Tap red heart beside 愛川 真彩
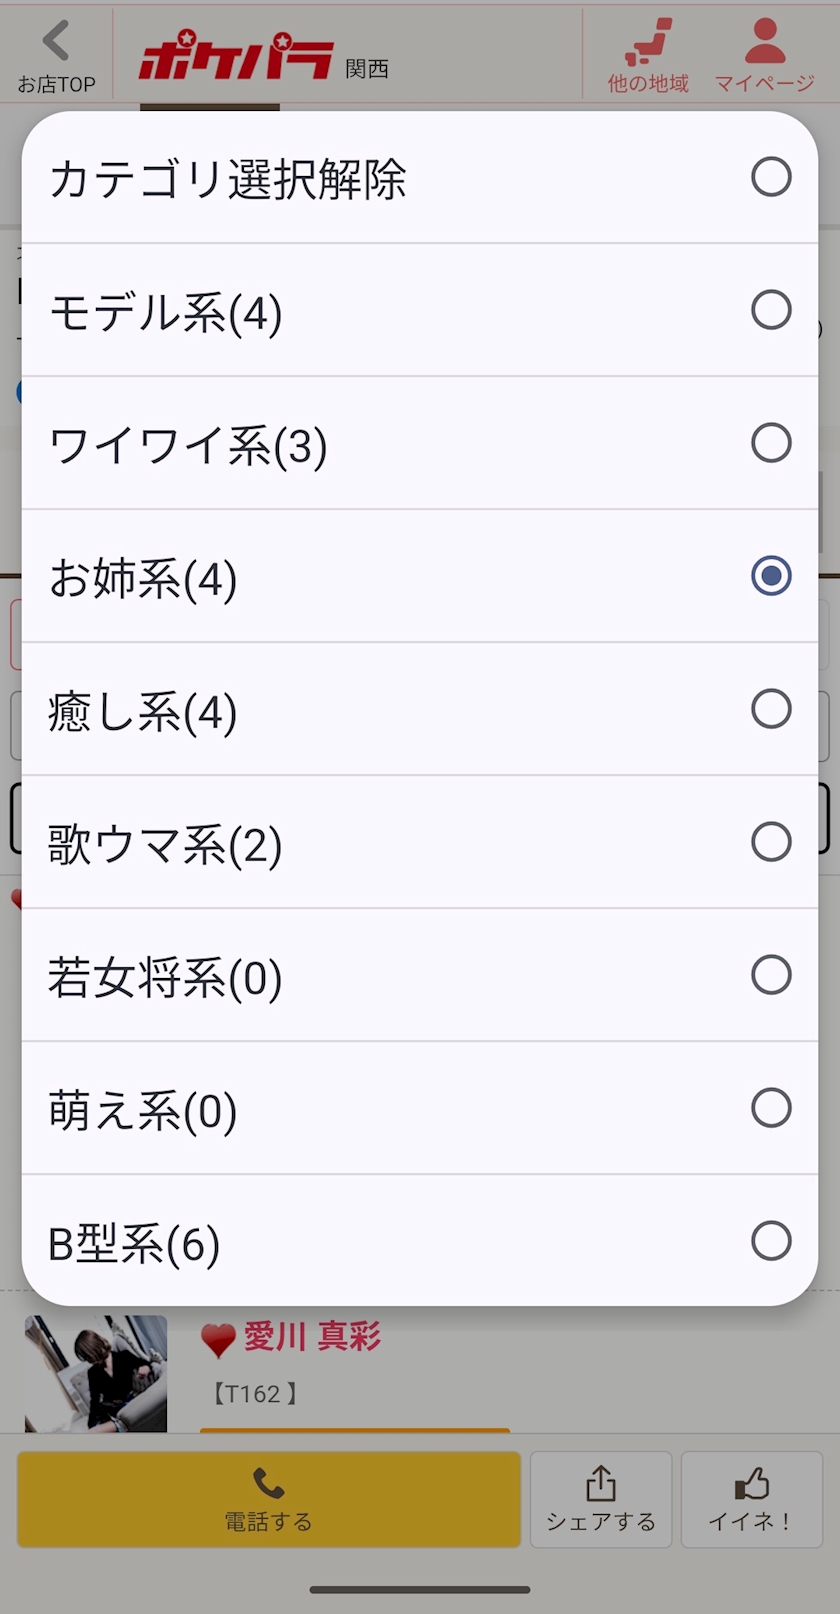The image size is (840, 1614). pos(218,1339)
